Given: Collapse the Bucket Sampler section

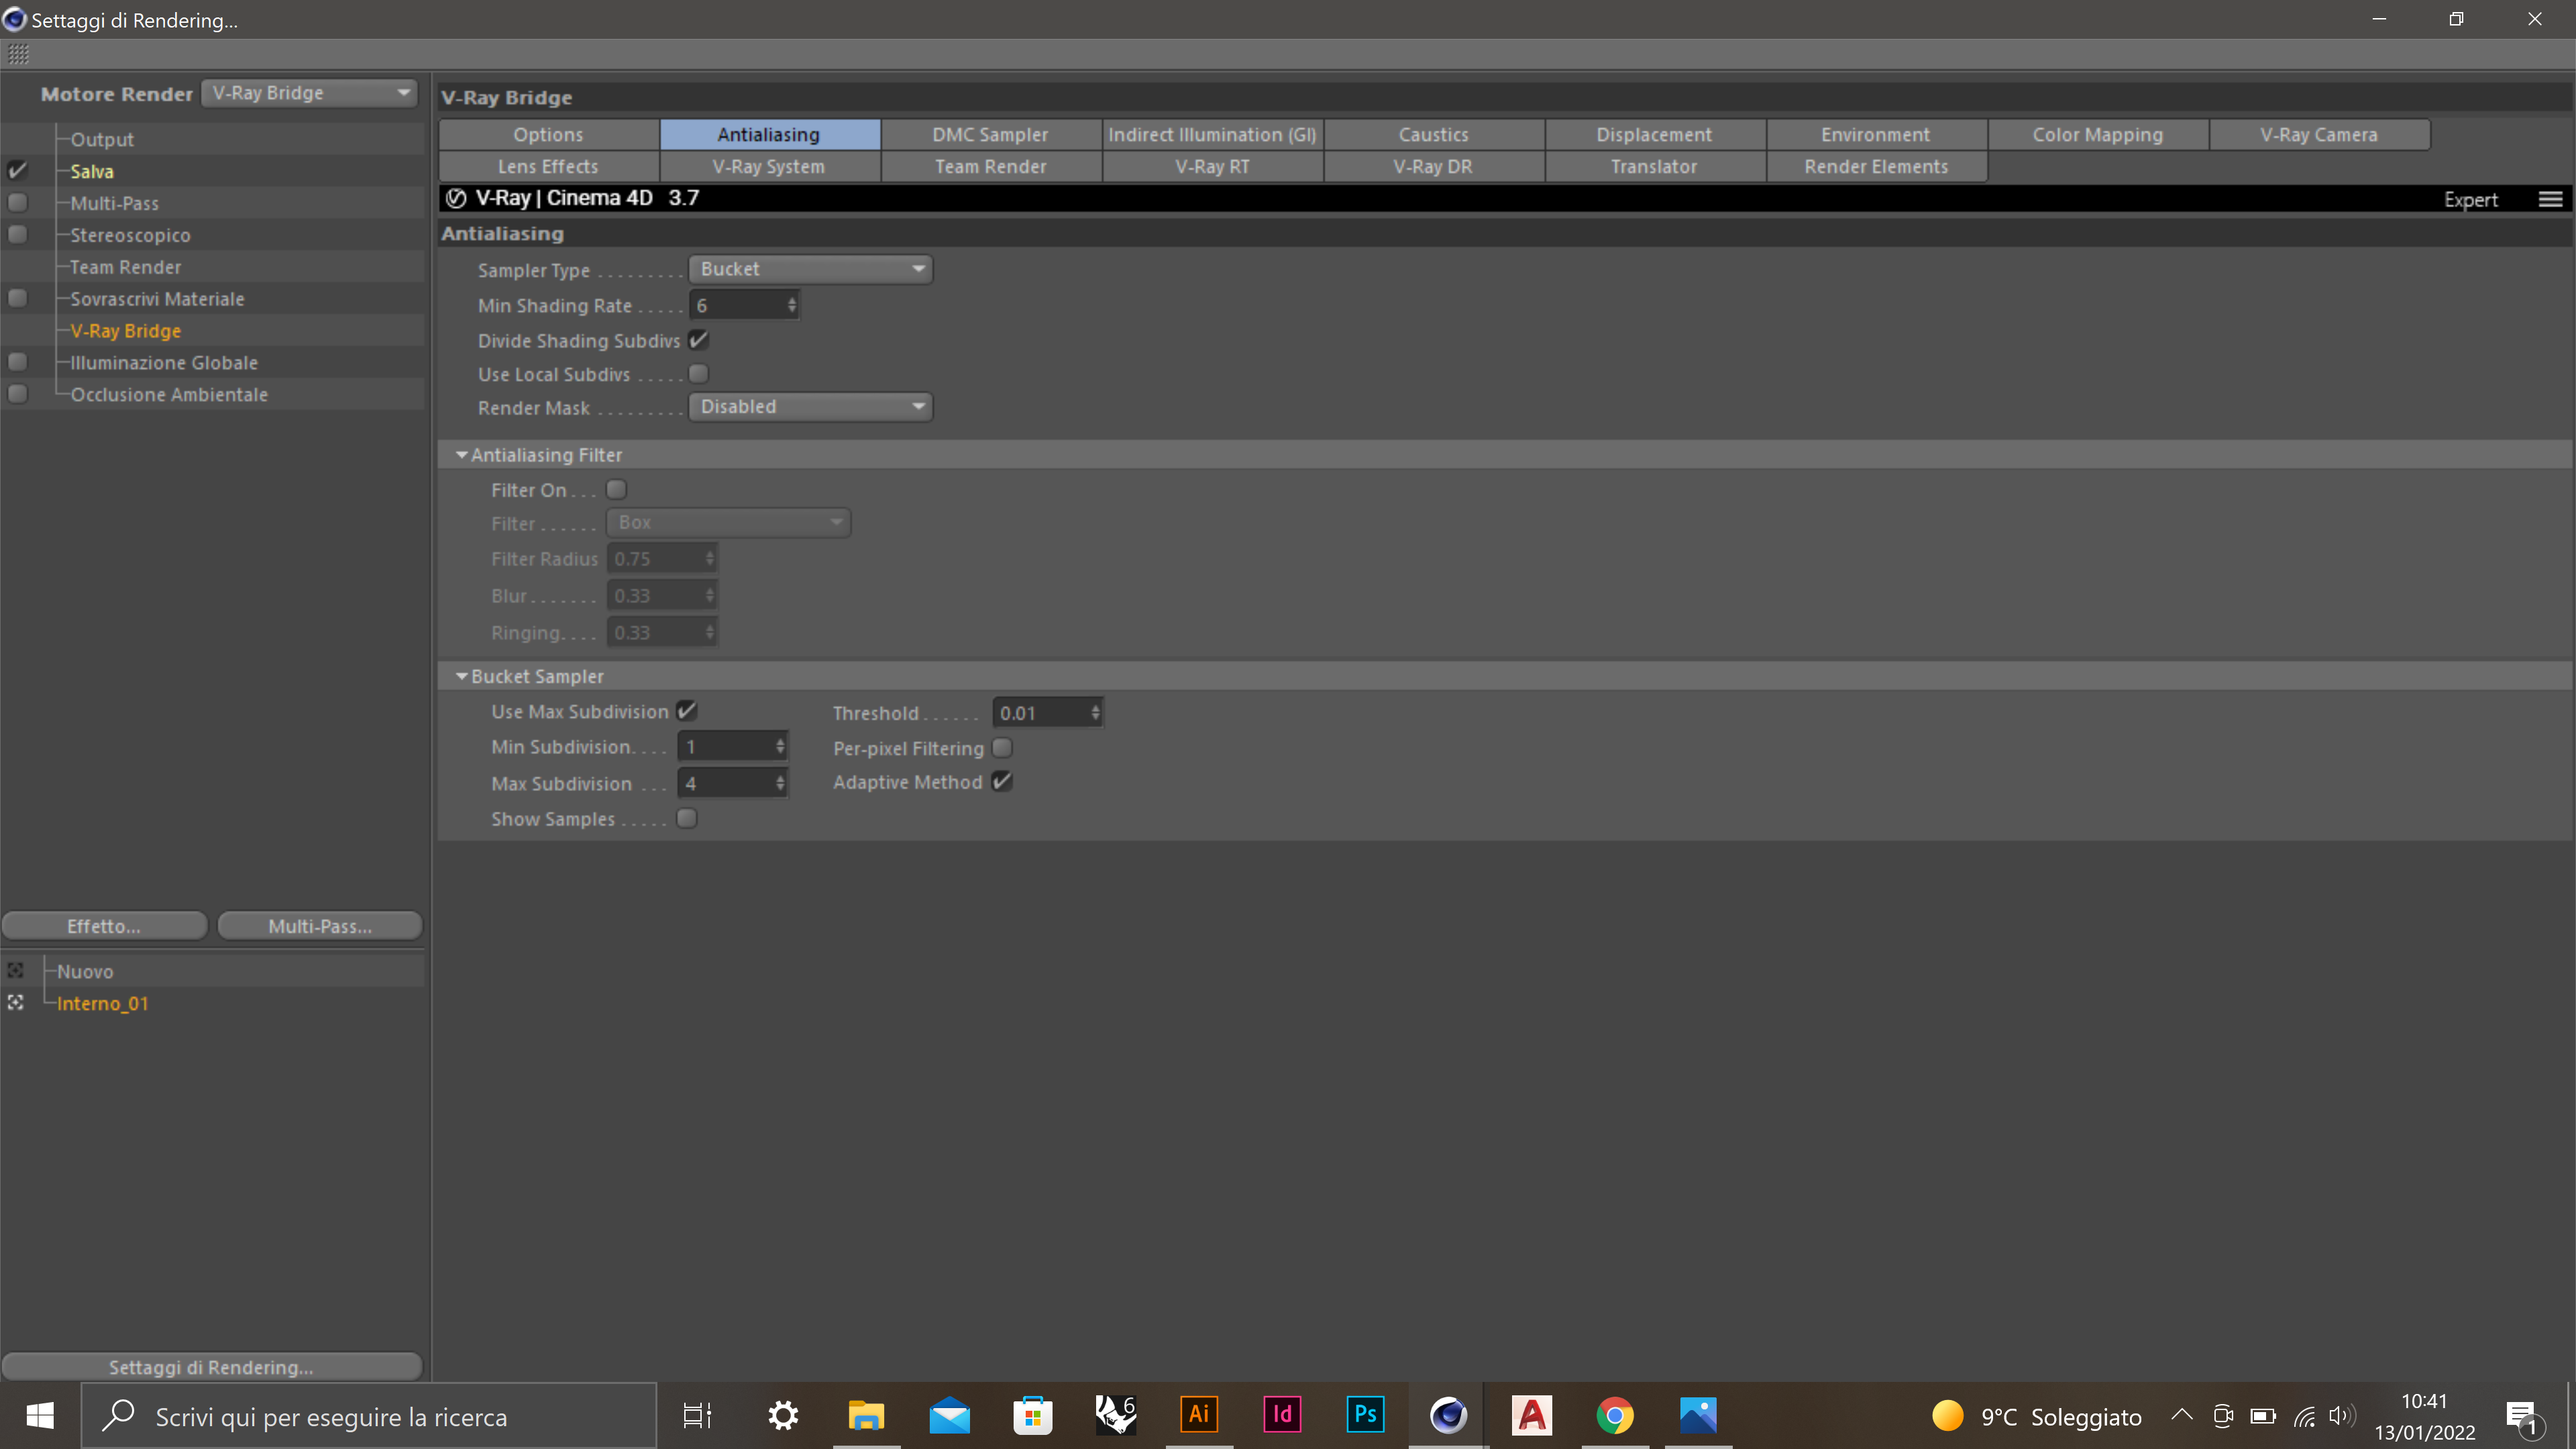Looking at the screenshot, I should coord(462,676).
